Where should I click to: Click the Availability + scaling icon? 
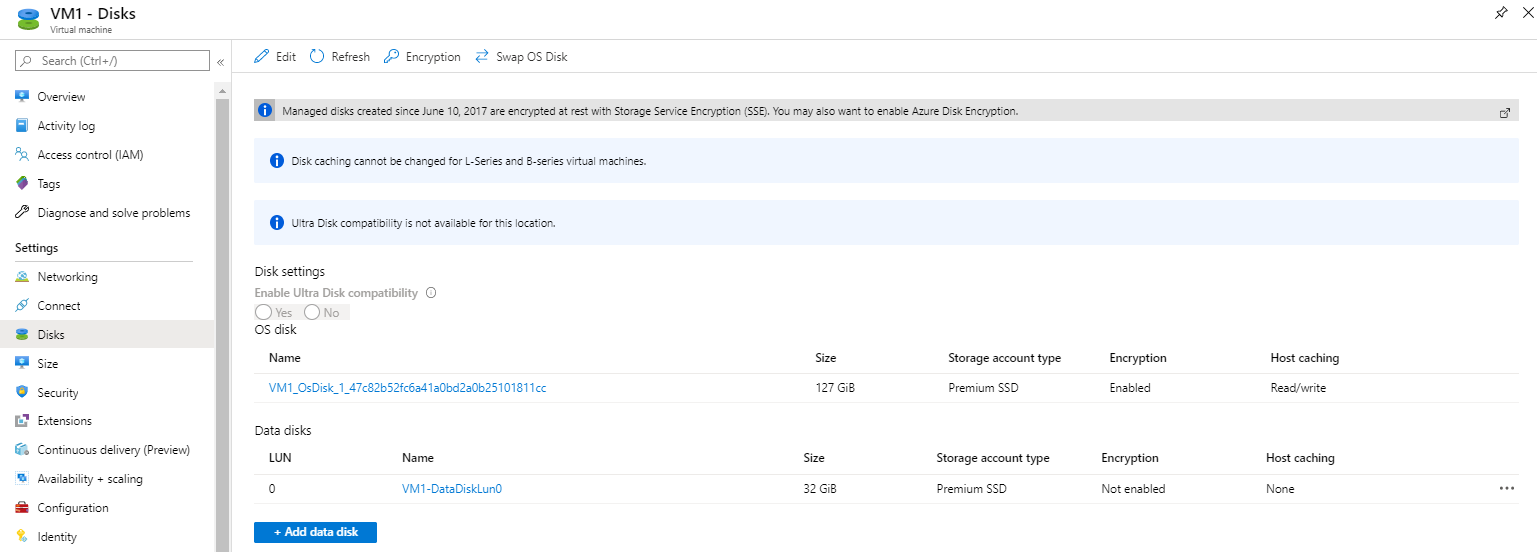pos(22,479)
